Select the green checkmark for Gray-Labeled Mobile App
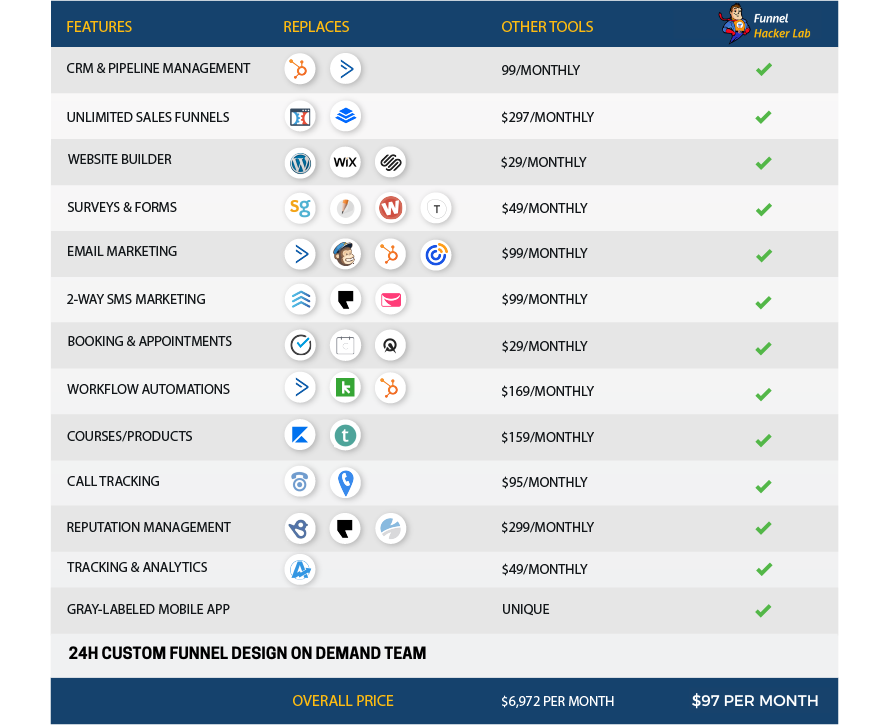 pyautogui.click(x=764, y=611)
